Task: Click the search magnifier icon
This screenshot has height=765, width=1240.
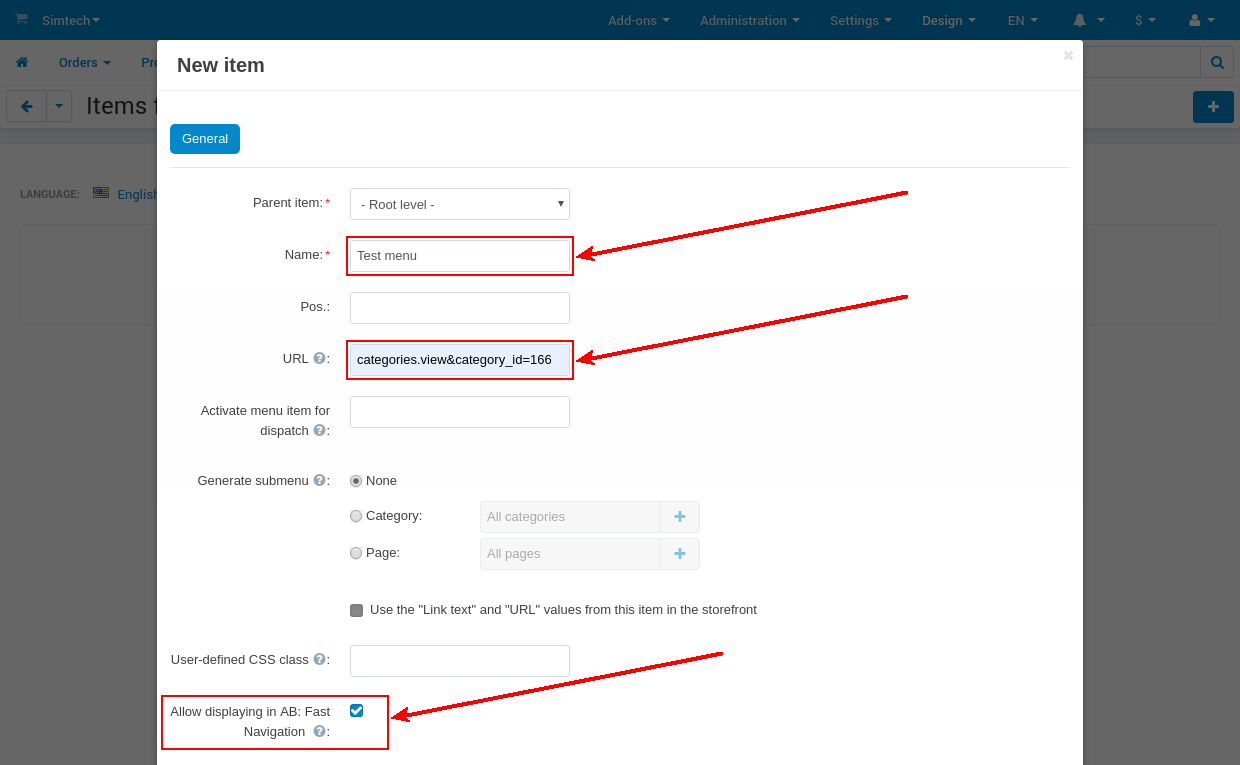Action: pos(1217,62)
